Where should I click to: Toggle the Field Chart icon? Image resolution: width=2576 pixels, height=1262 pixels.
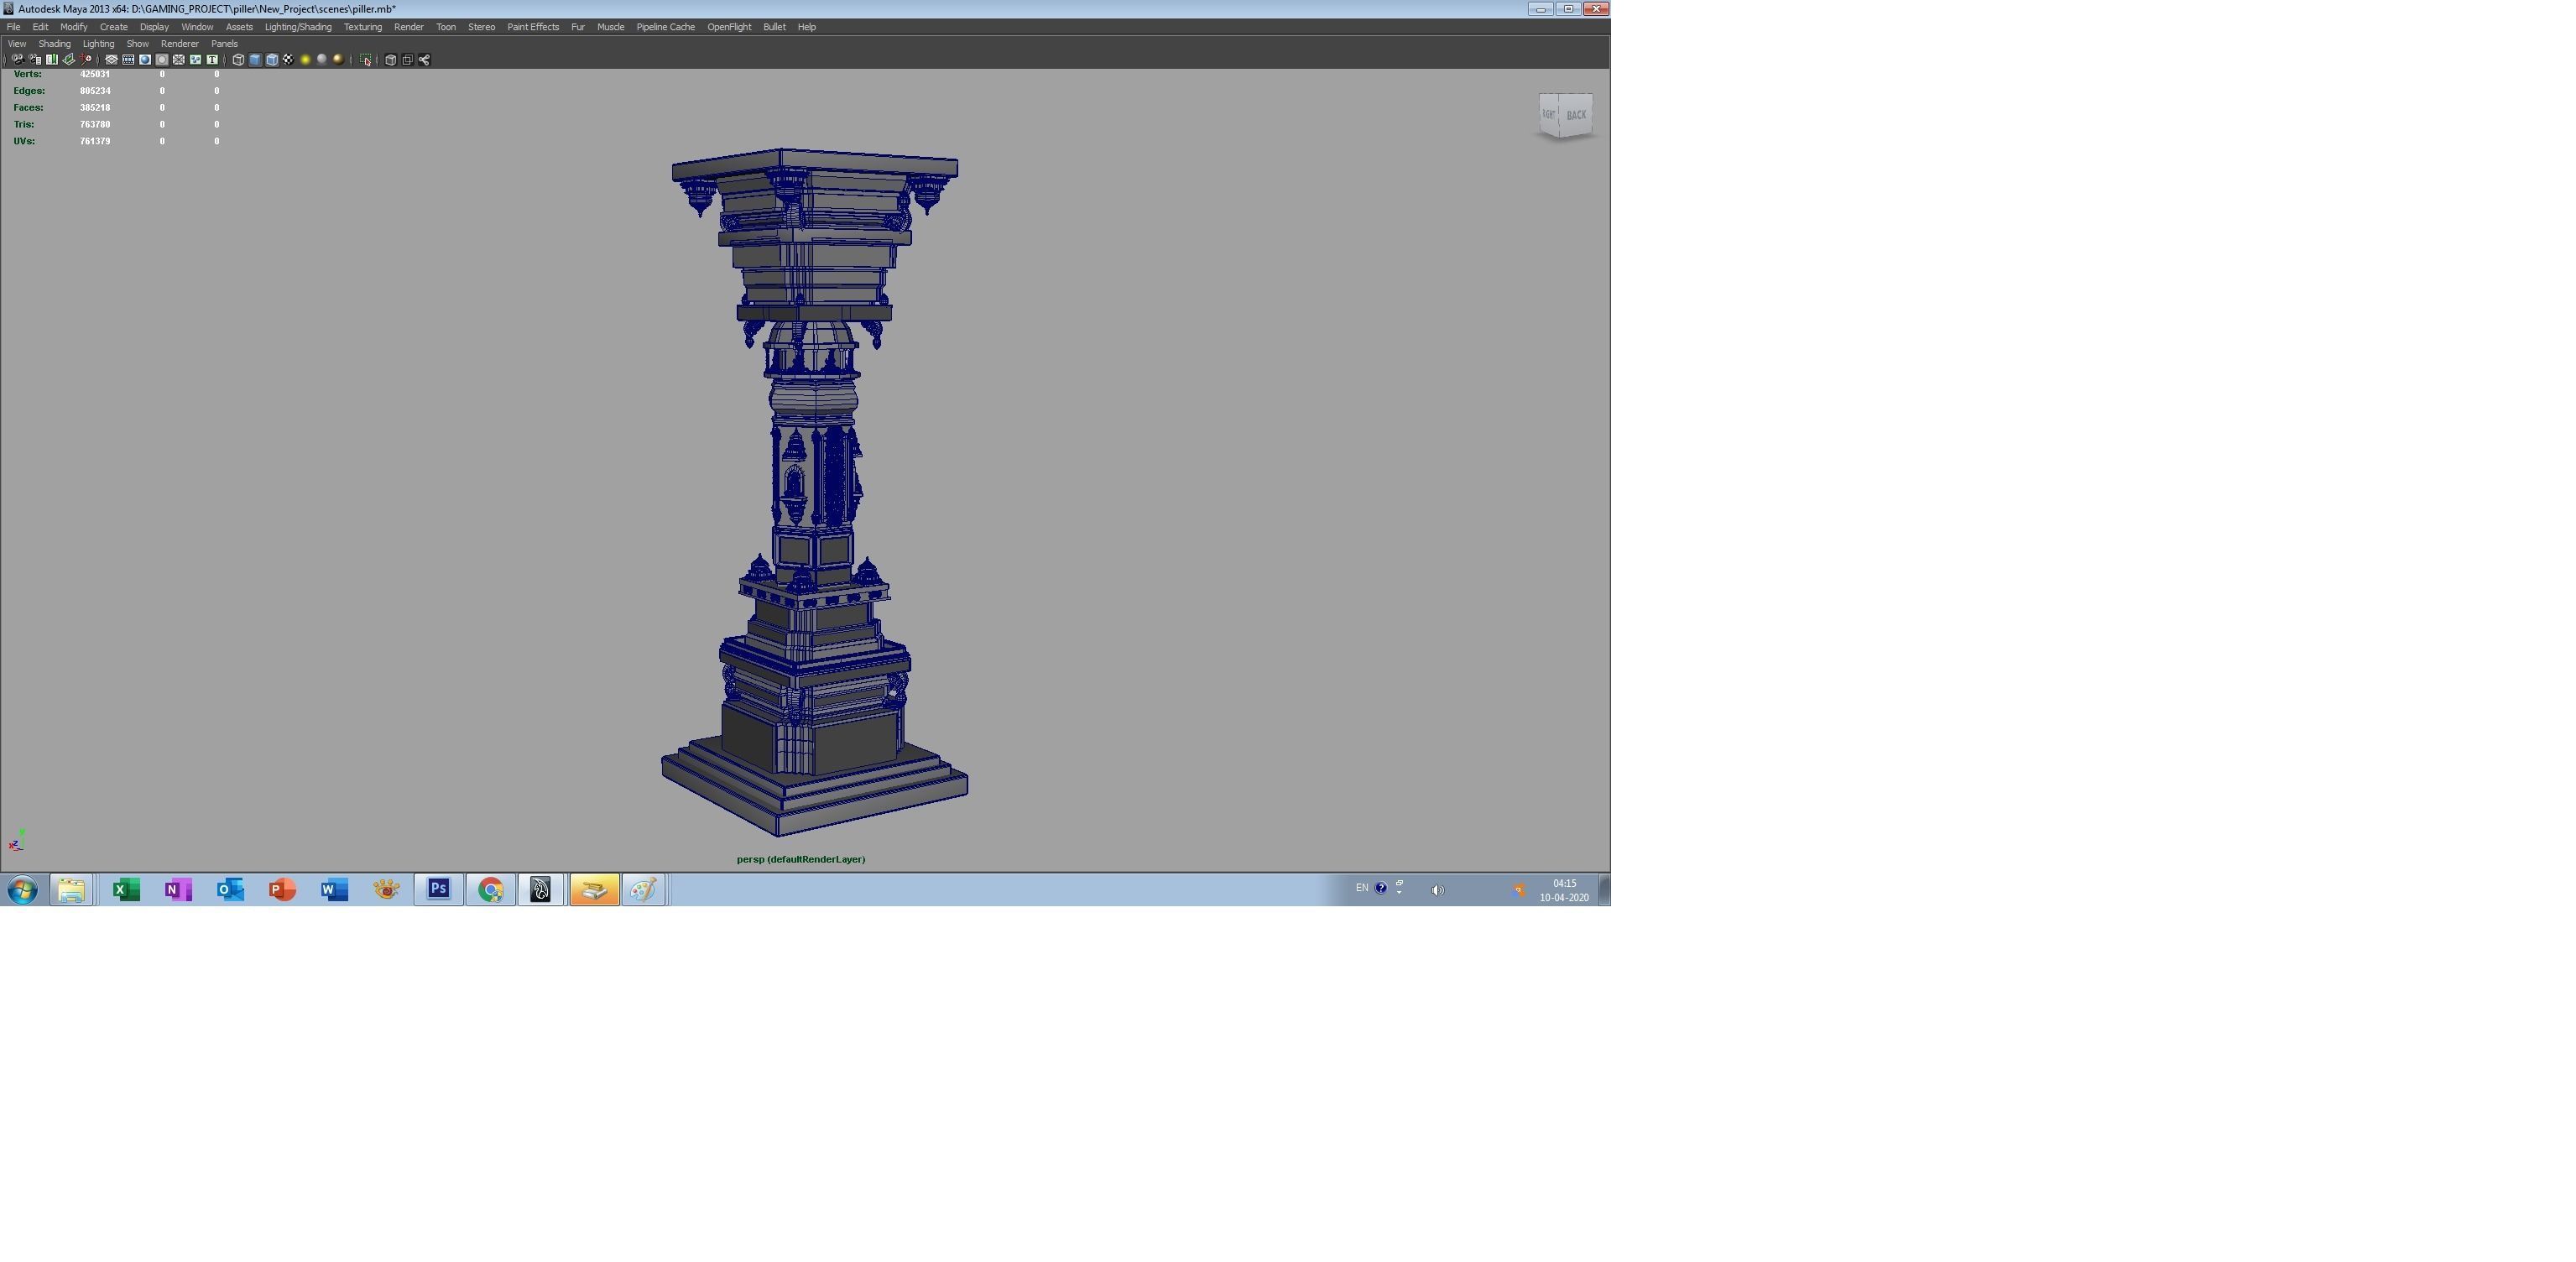pyautogui.click(x=179, y=60)
